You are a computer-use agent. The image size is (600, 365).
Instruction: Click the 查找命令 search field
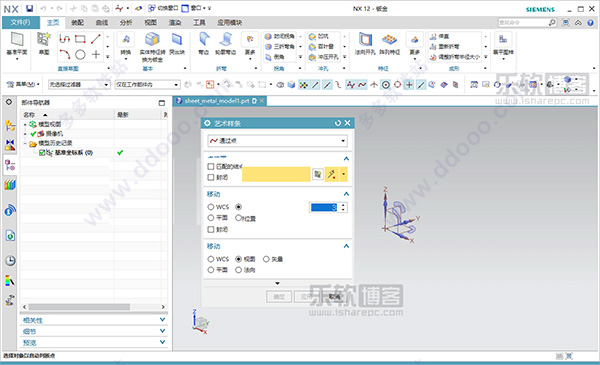click(522, 23)
